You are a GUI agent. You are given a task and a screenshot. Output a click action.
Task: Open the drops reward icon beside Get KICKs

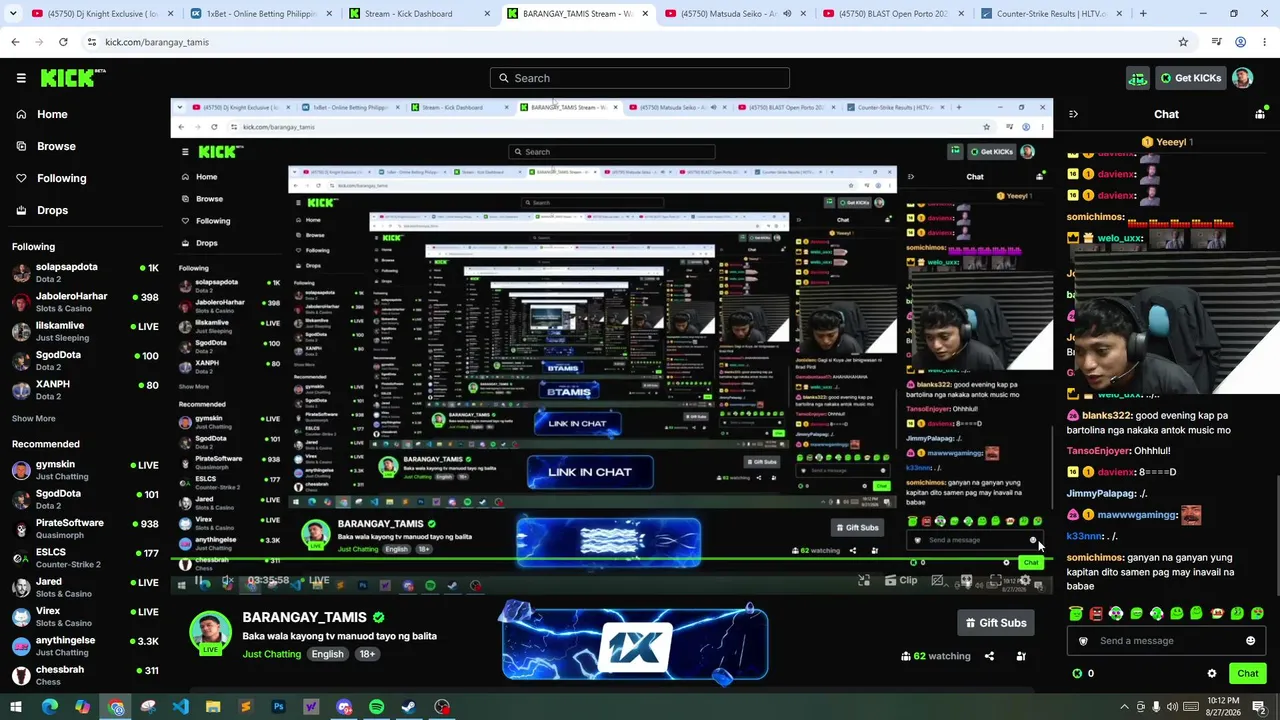pyautogui.click(x=1137, y=78)
